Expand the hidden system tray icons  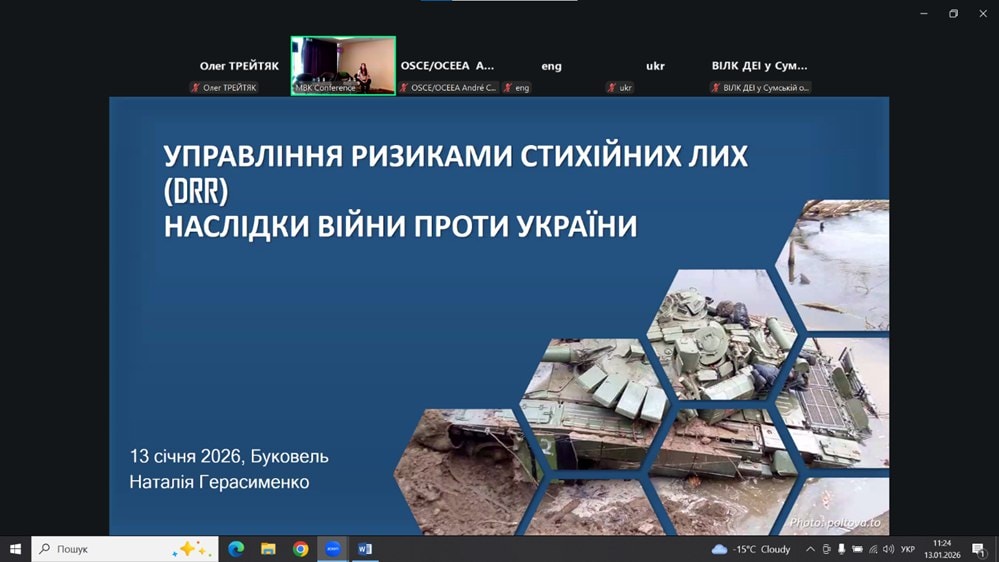[x=810, y=549]
